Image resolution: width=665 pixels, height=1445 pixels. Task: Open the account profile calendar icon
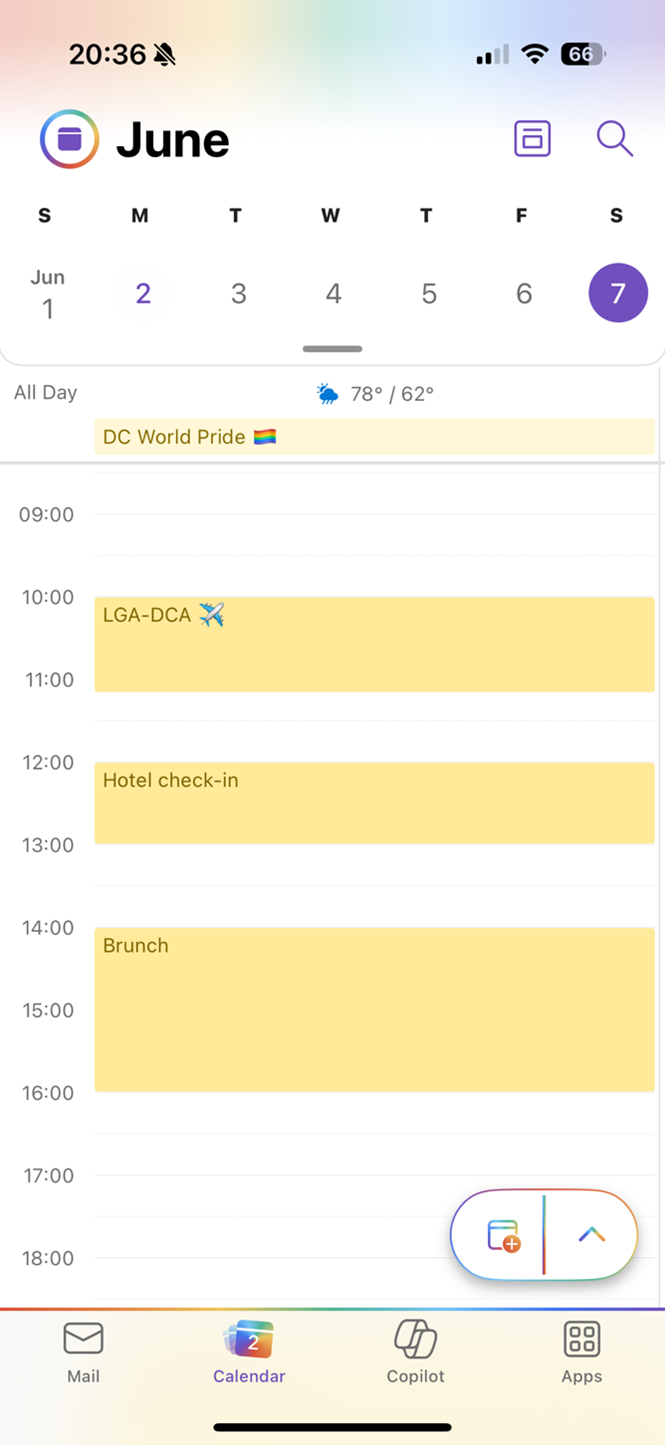tap(69, 139)
